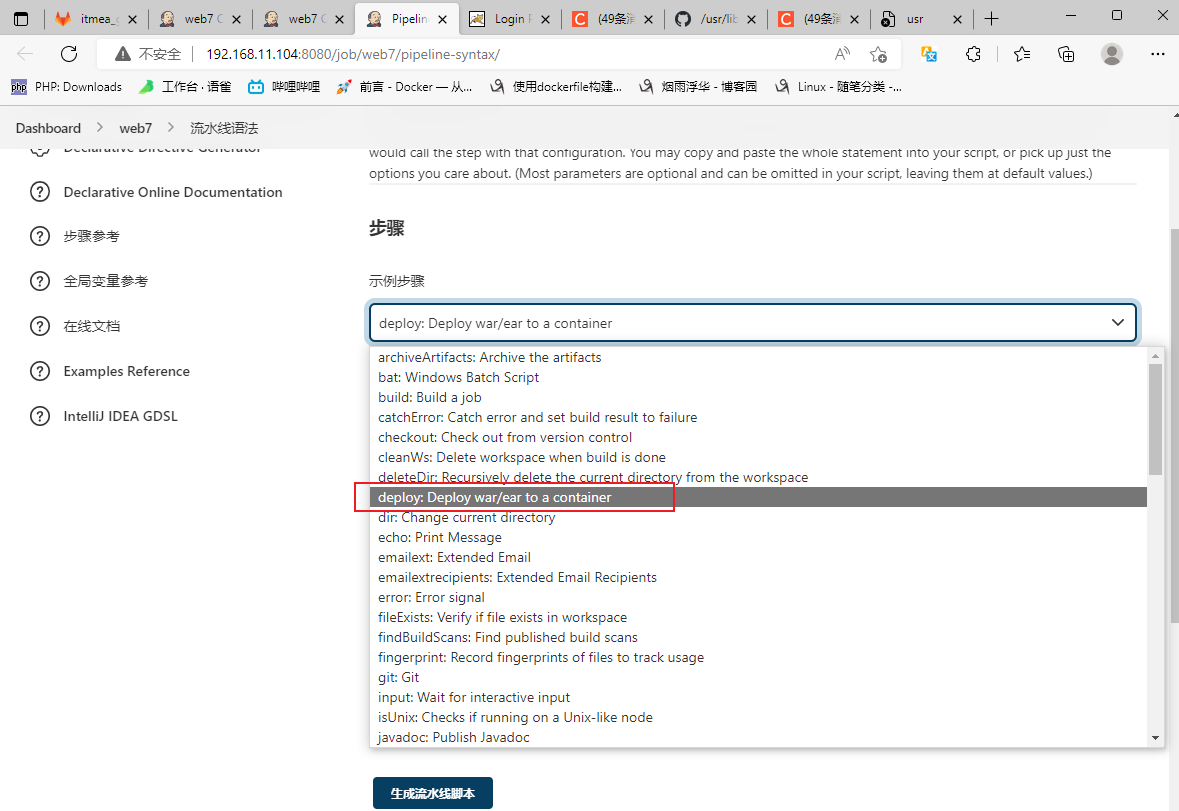Select deploy: Deploy war/ear to a container
The width and height of the screenshot is (1179, 811).
[x=758, y=497]
